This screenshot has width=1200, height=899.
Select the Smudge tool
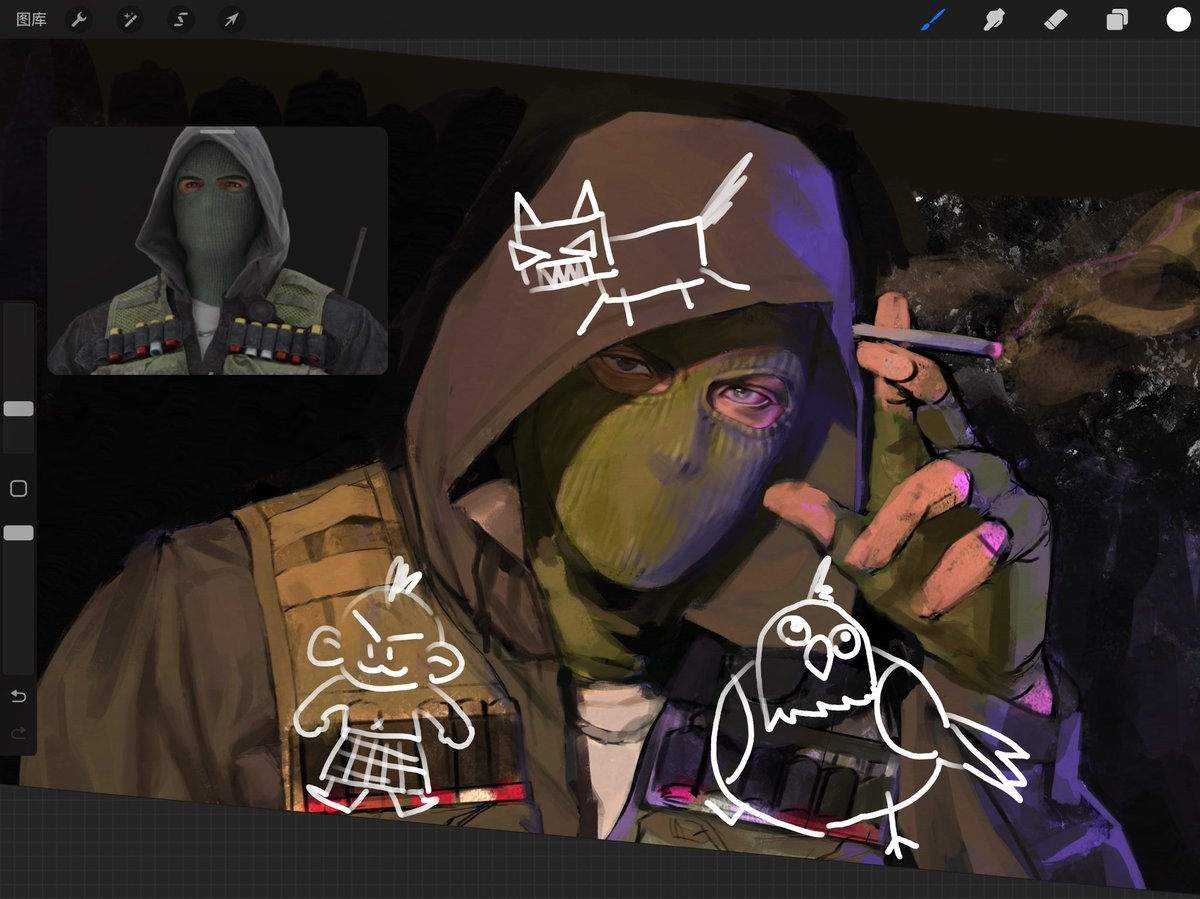[x=993, y=20]
